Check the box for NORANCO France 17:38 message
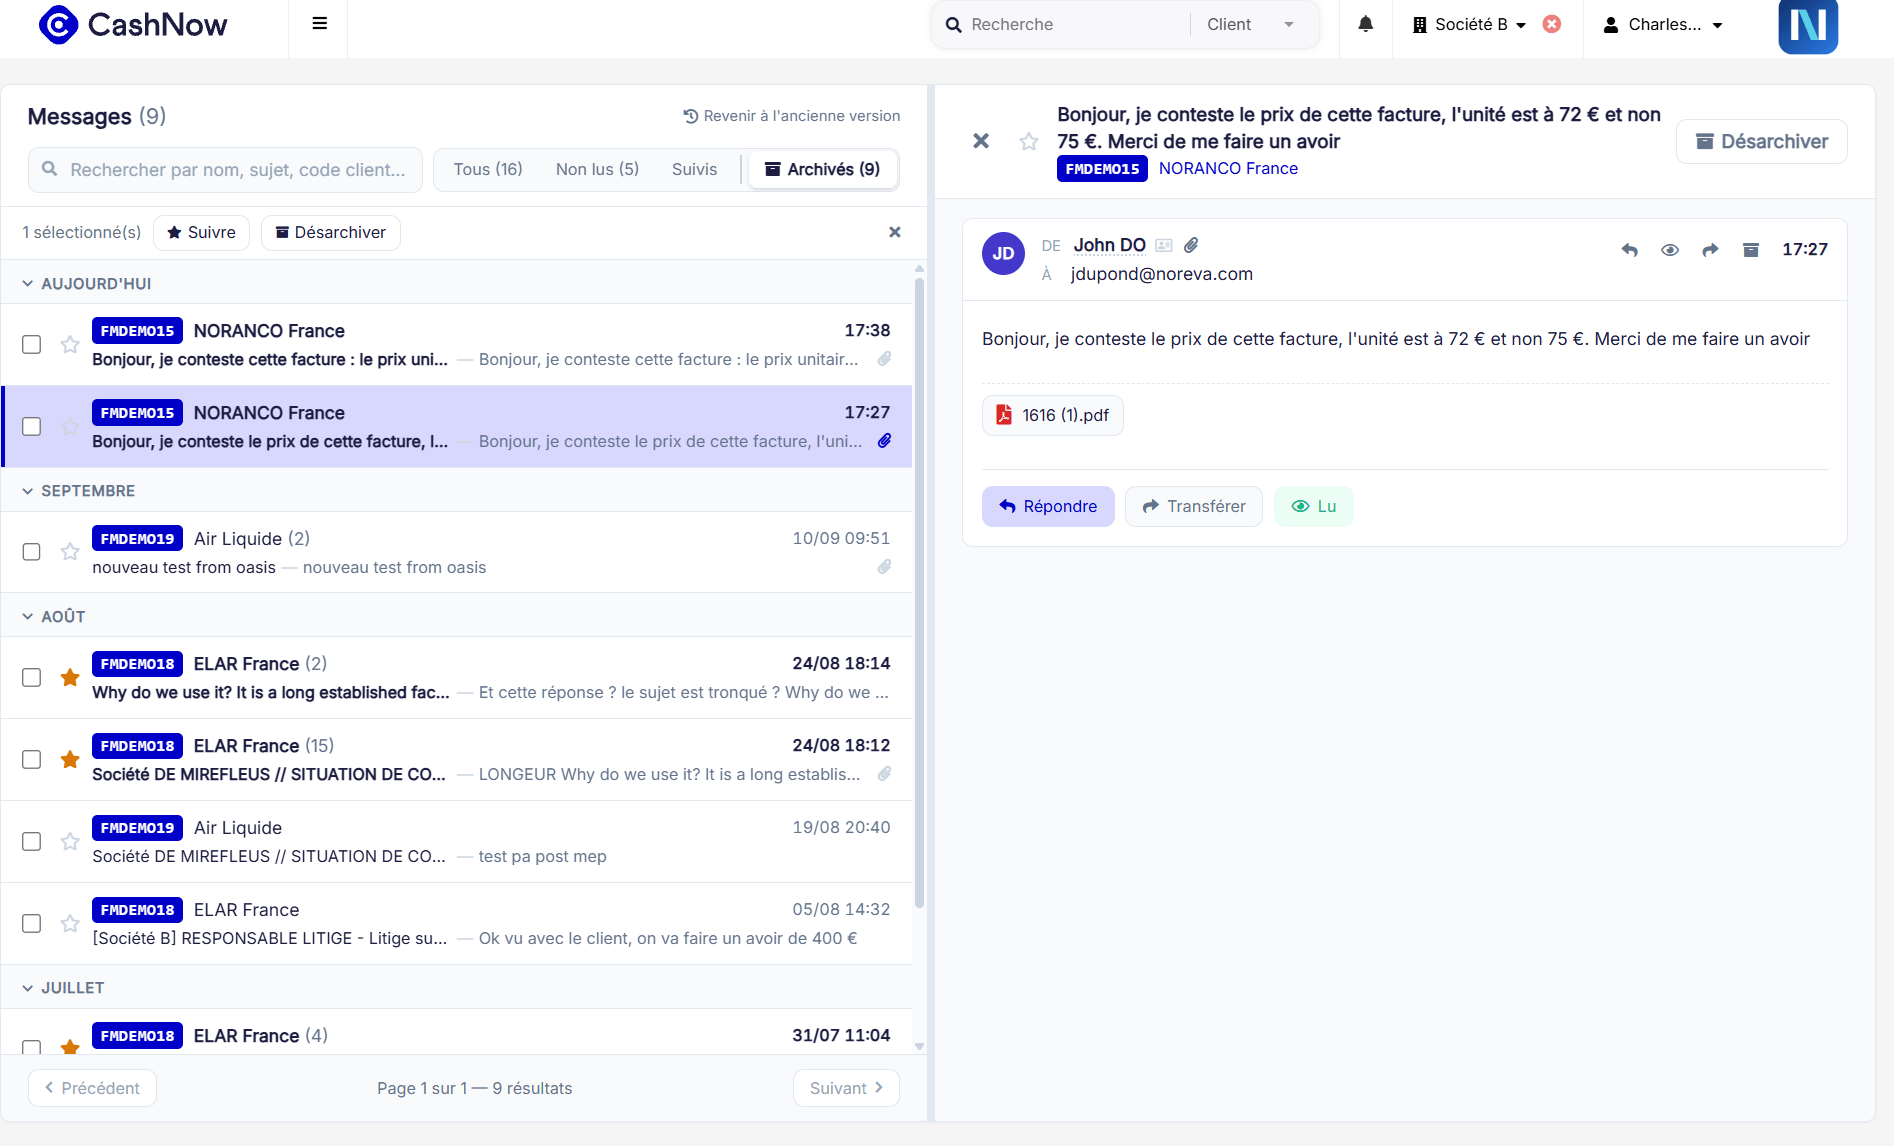Viewport: 1894px width, 1146px height. tap(32, 344)
